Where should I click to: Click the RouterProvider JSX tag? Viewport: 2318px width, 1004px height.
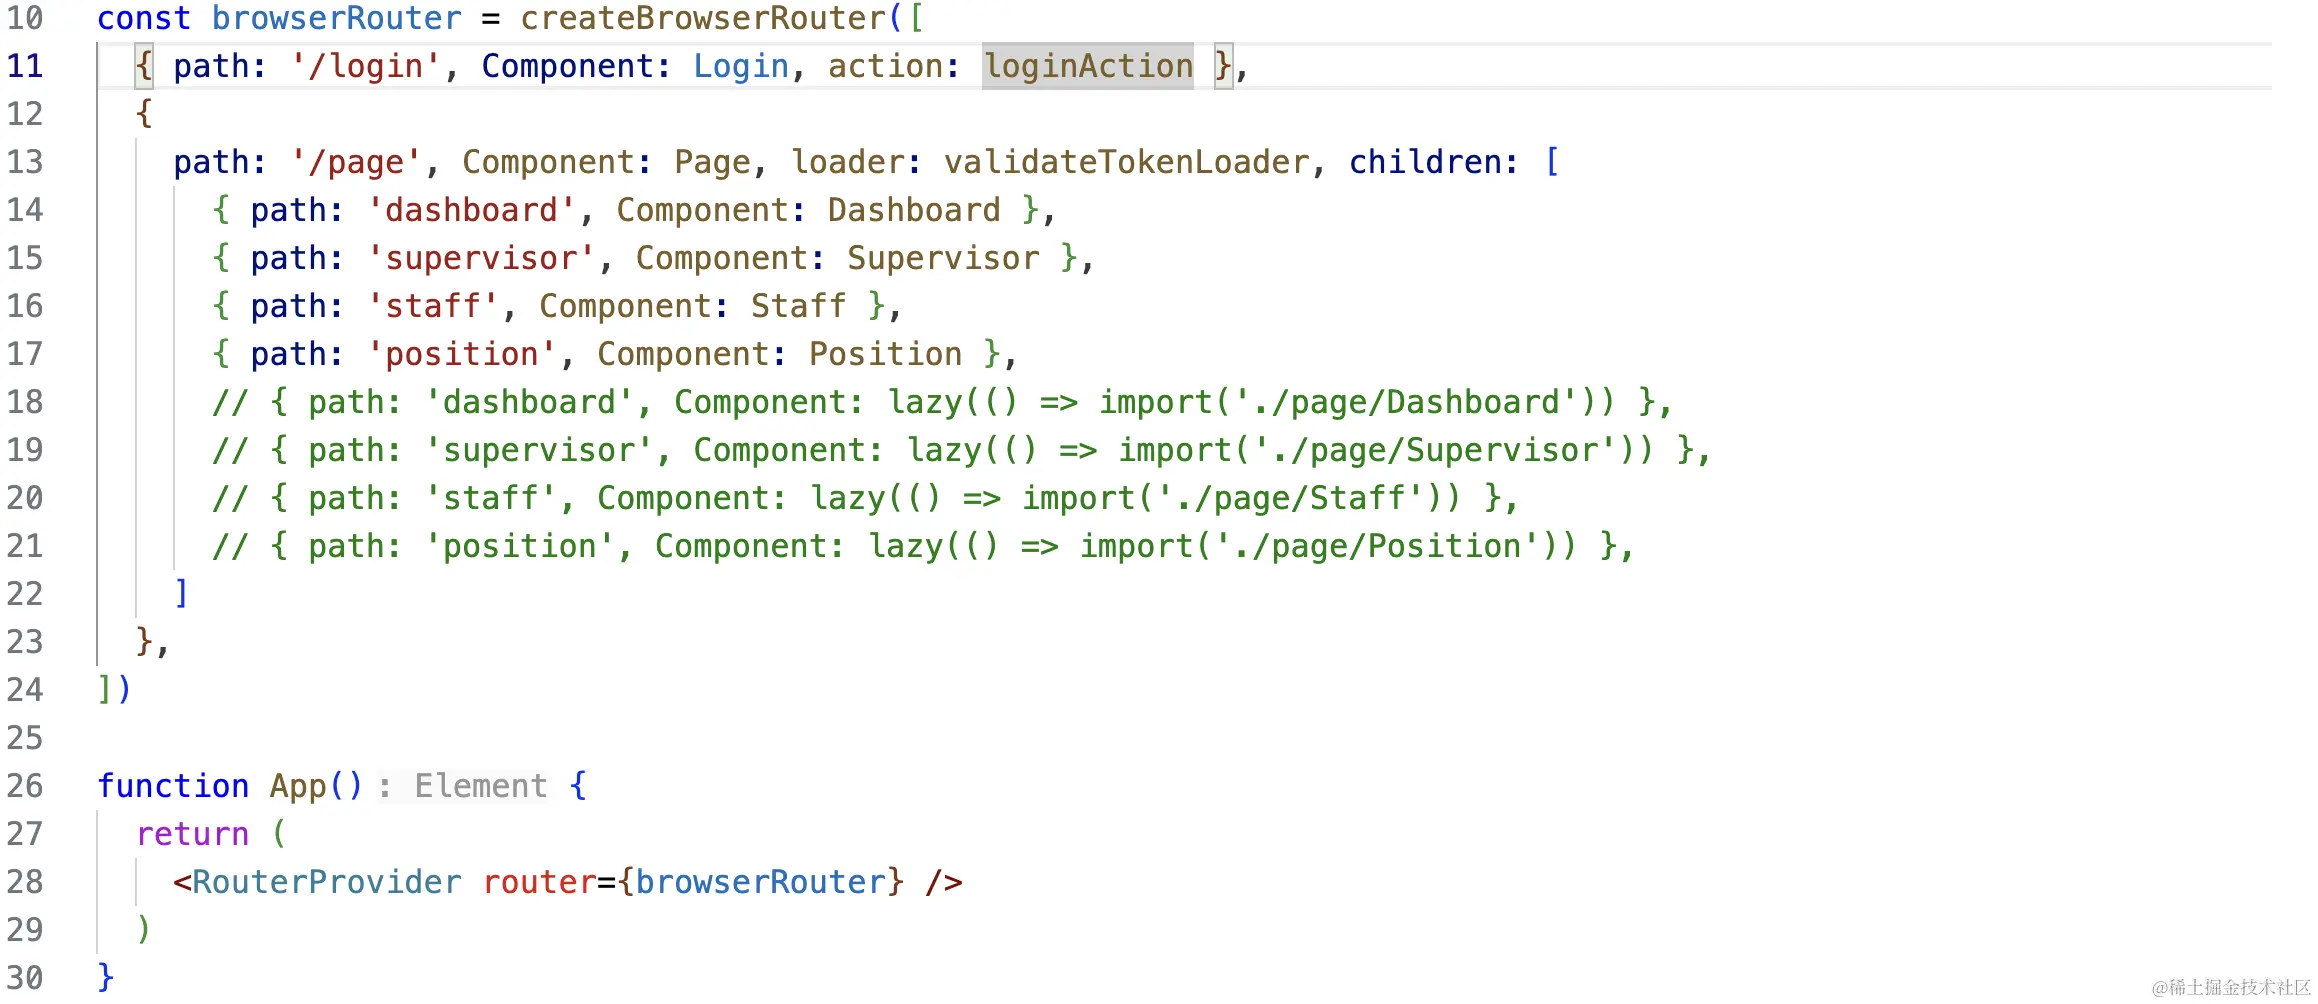click(x=326, y=882)
